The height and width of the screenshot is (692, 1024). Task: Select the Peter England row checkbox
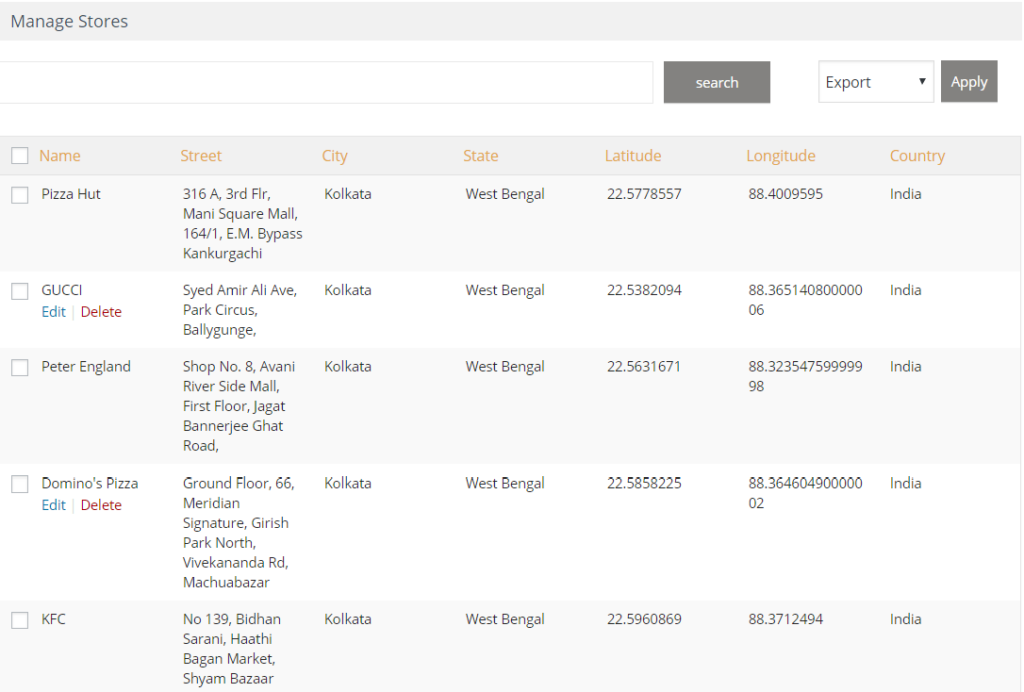(x=20, y=368)
